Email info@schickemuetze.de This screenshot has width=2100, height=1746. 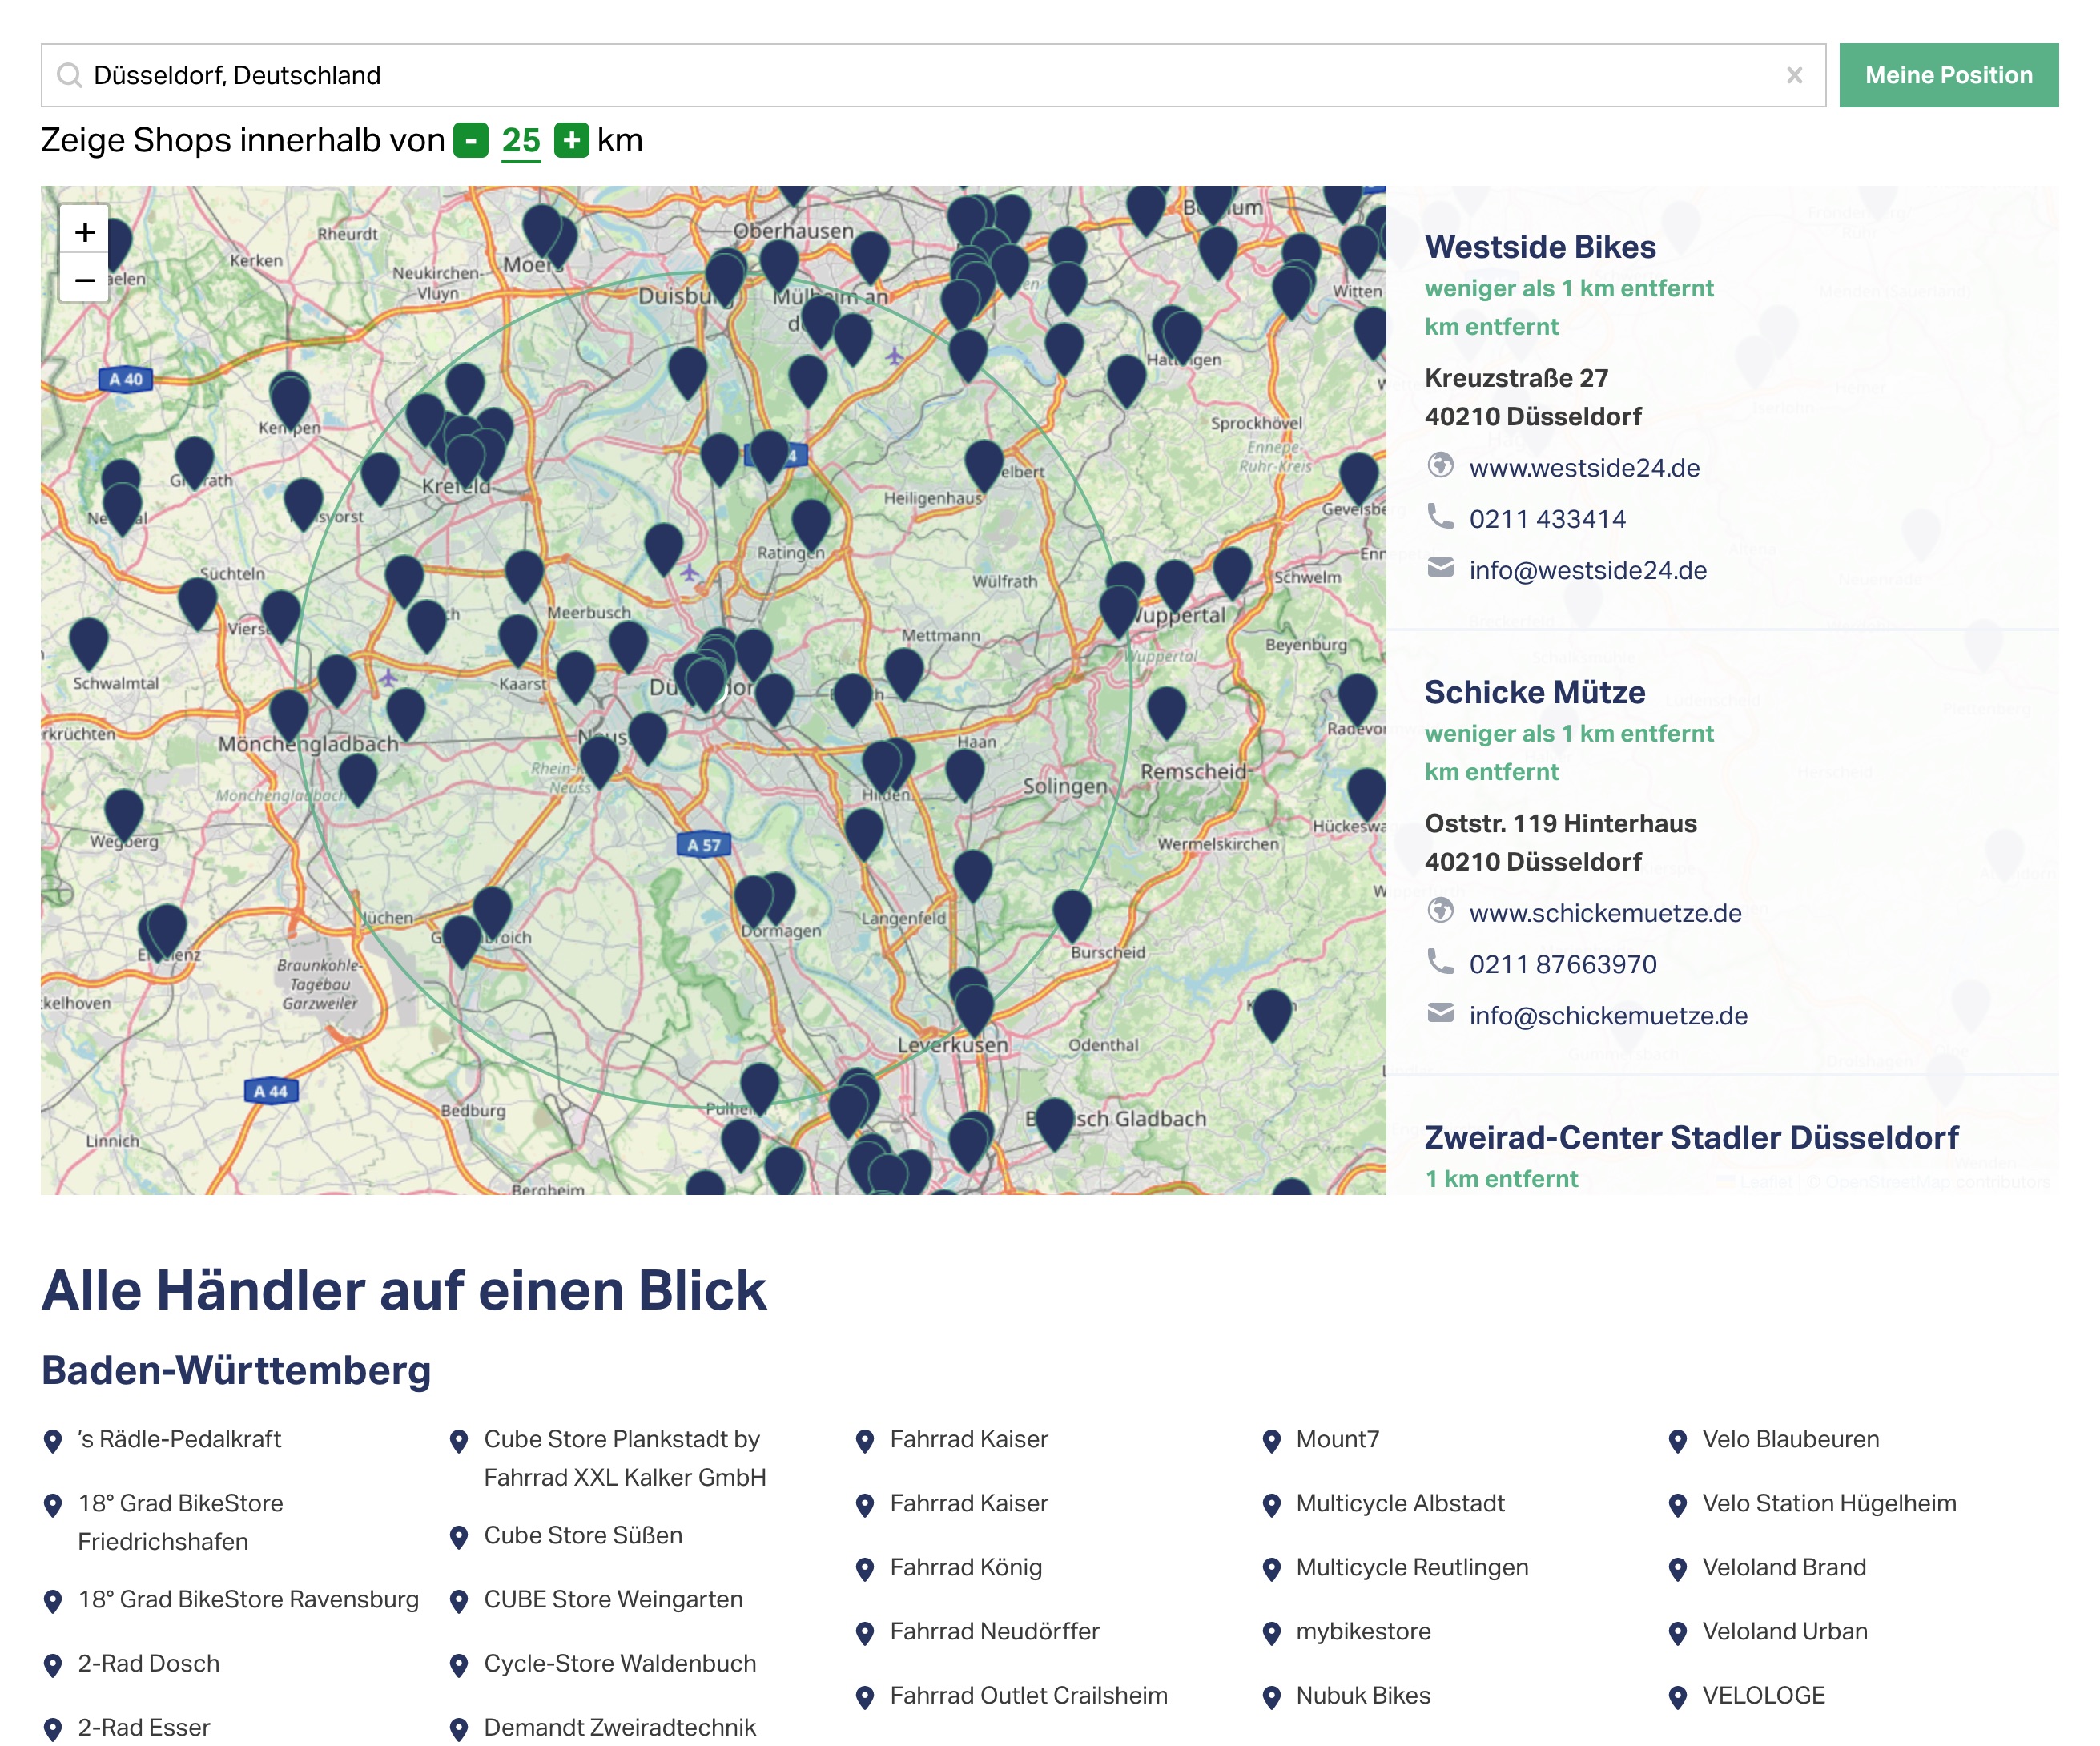(1607, 1015)
